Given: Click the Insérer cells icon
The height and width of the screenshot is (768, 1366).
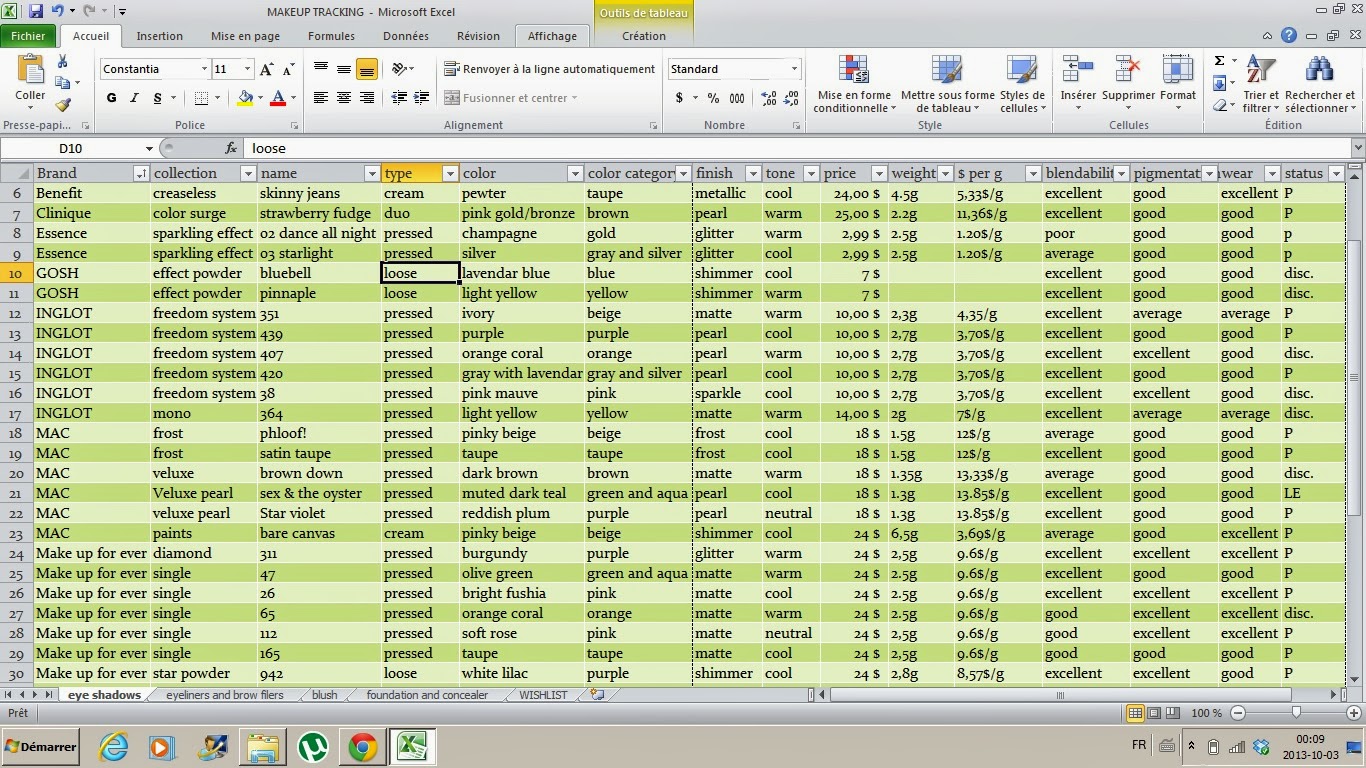Looking at the screenshot, I should point(1078,70).
